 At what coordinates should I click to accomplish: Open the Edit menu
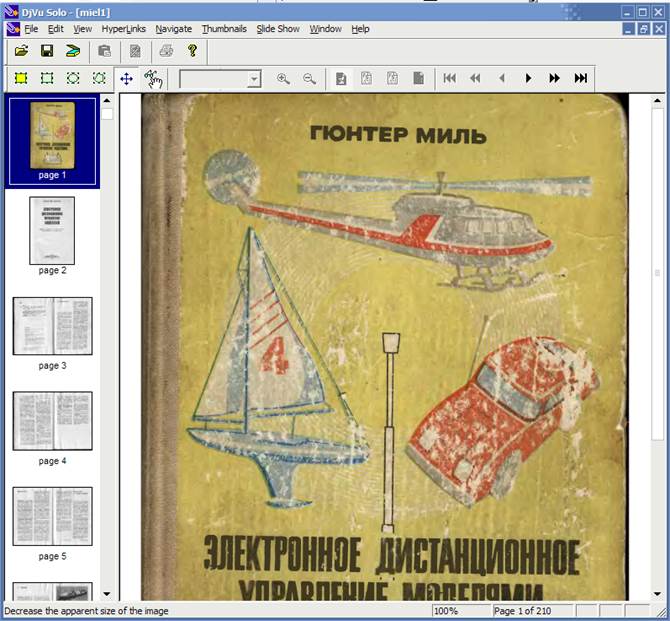pos(56,29)
